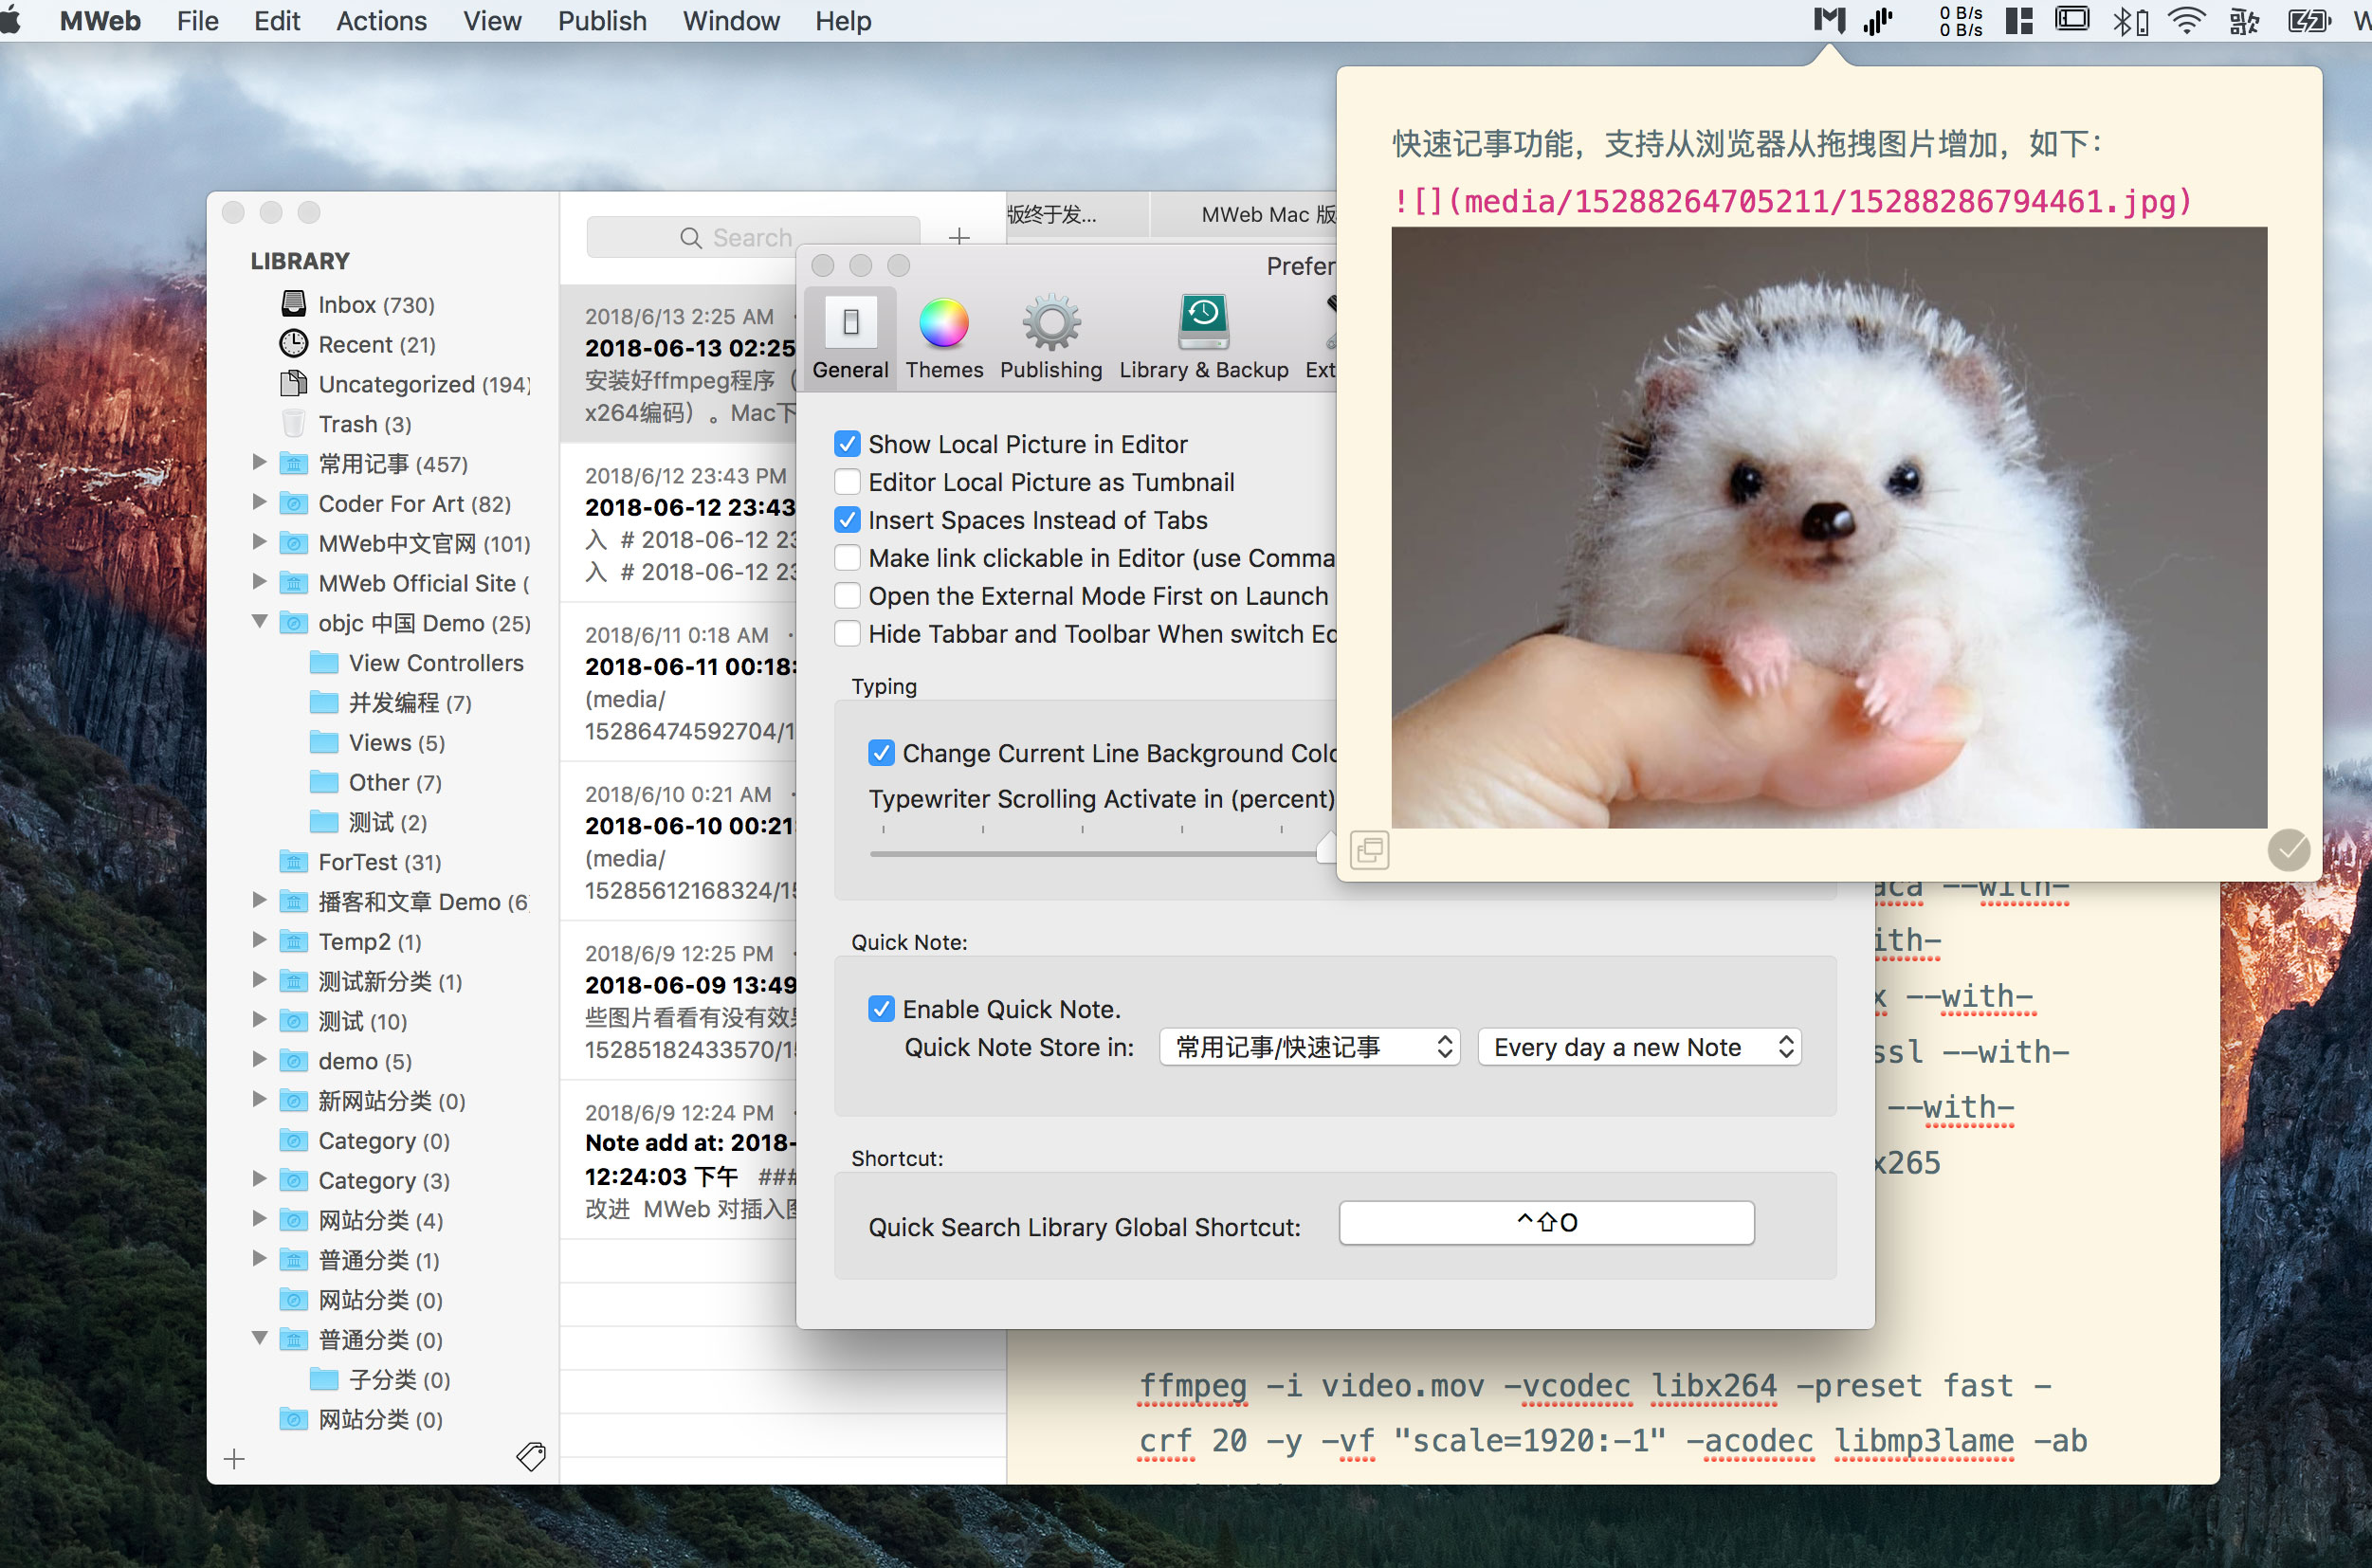Open the Publishing preferences gear icon
The width and height of the screenshot is (2372, 1568).
point(1050,324)
